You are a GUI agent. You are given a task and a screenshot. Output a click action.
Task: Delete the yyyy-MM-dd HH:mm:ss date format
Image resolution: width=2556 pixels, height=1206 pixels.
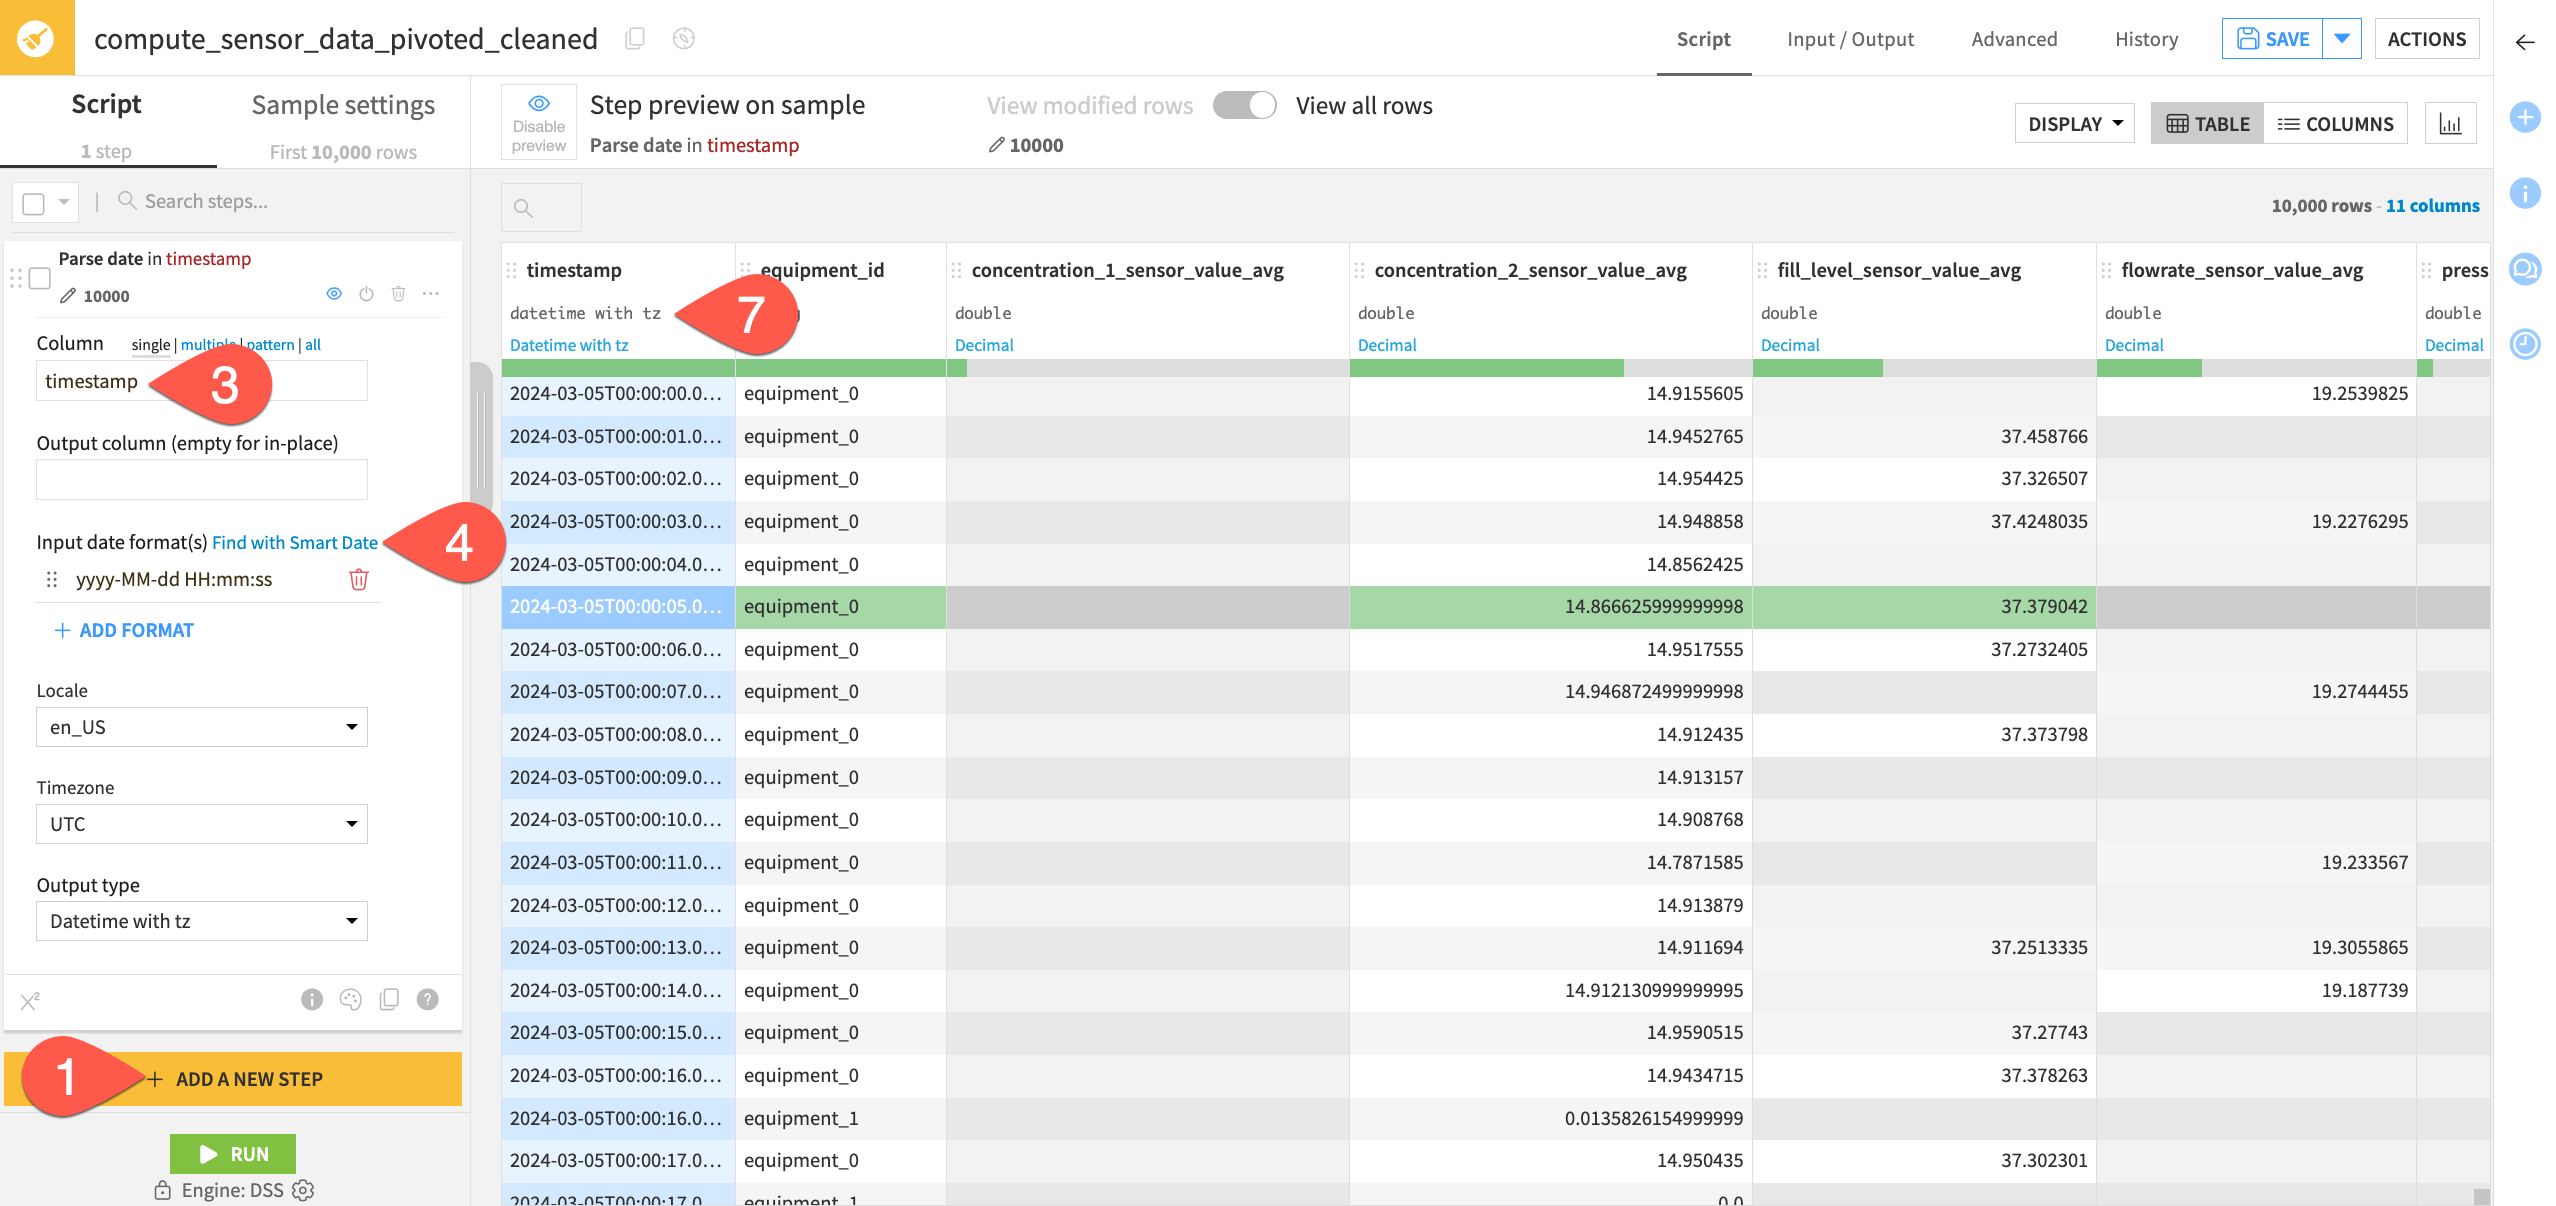pyautogui.click(x=359, y=579)
